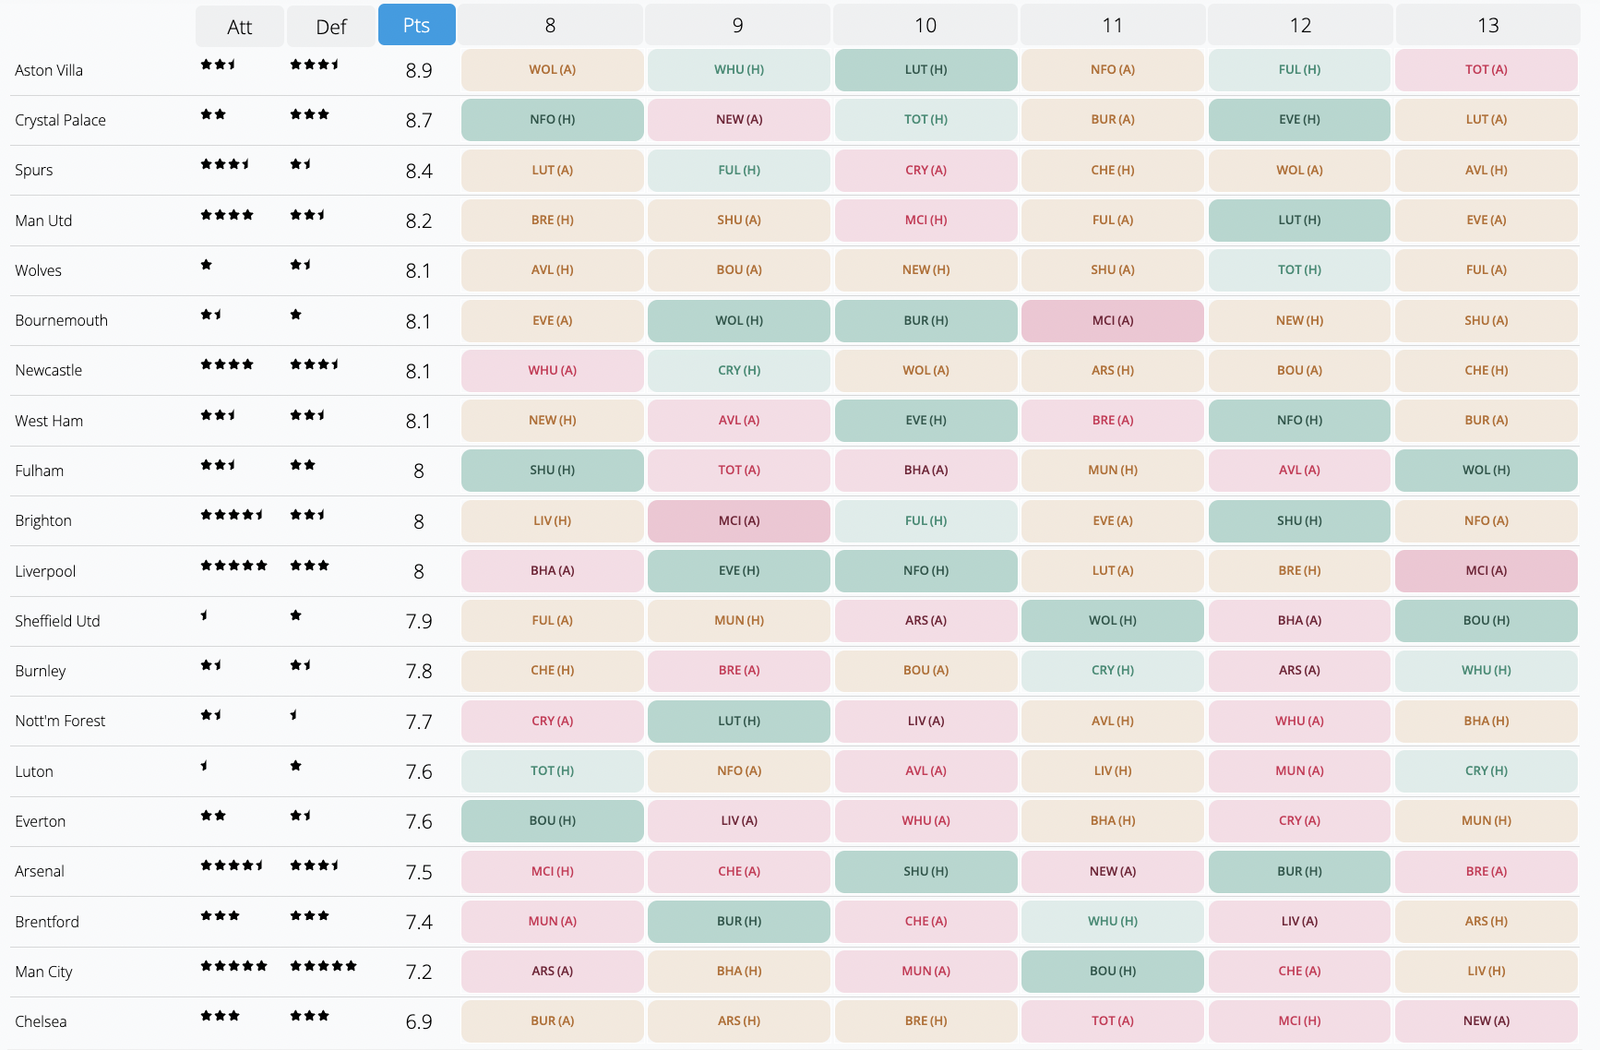Open gameweek 8 column header
The width and height of the screenshot is (1600, 1050).
point(550,25)
